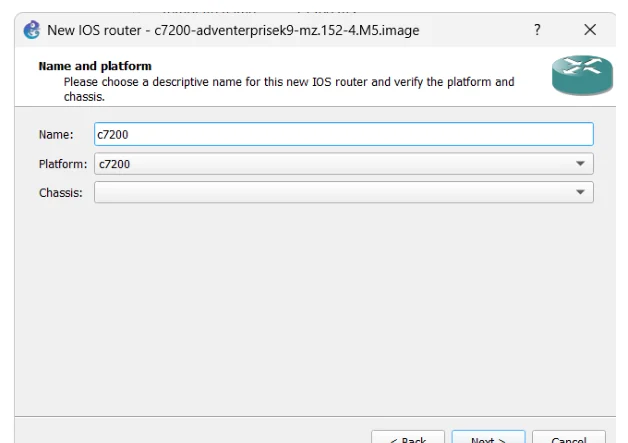The height and width of the screenshot is (443, 628).
Task: Click the 'Name:' label
Action: [56, 135]
